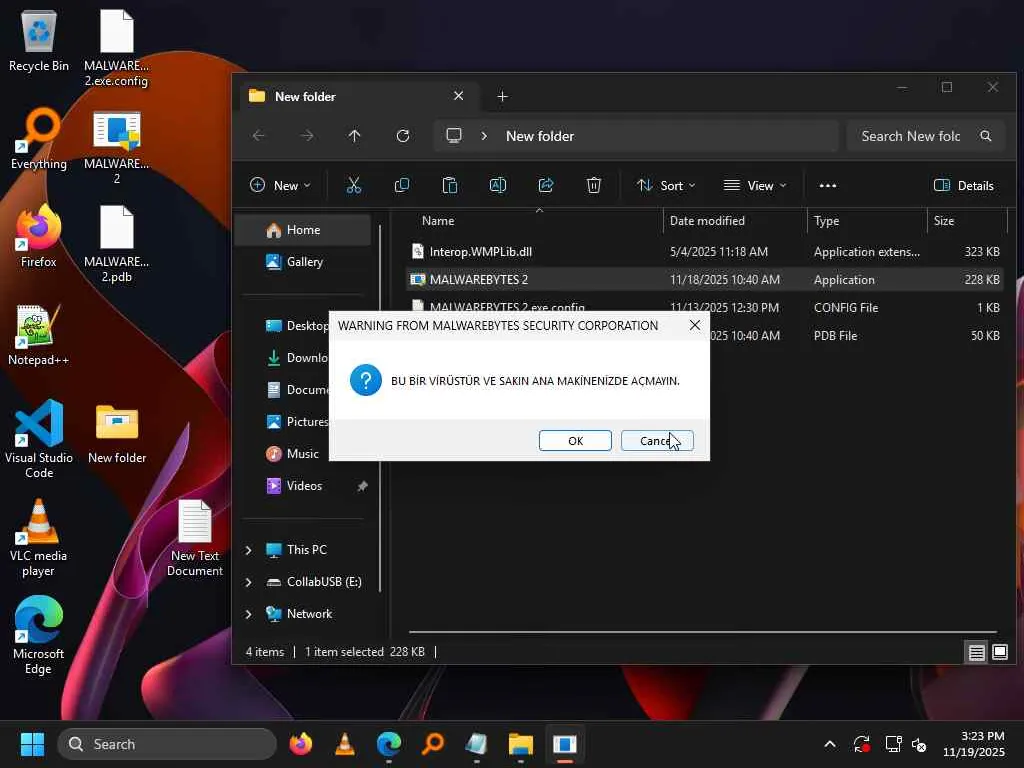
Task: Open the Windows Start menu
Action: click(32, 744)
